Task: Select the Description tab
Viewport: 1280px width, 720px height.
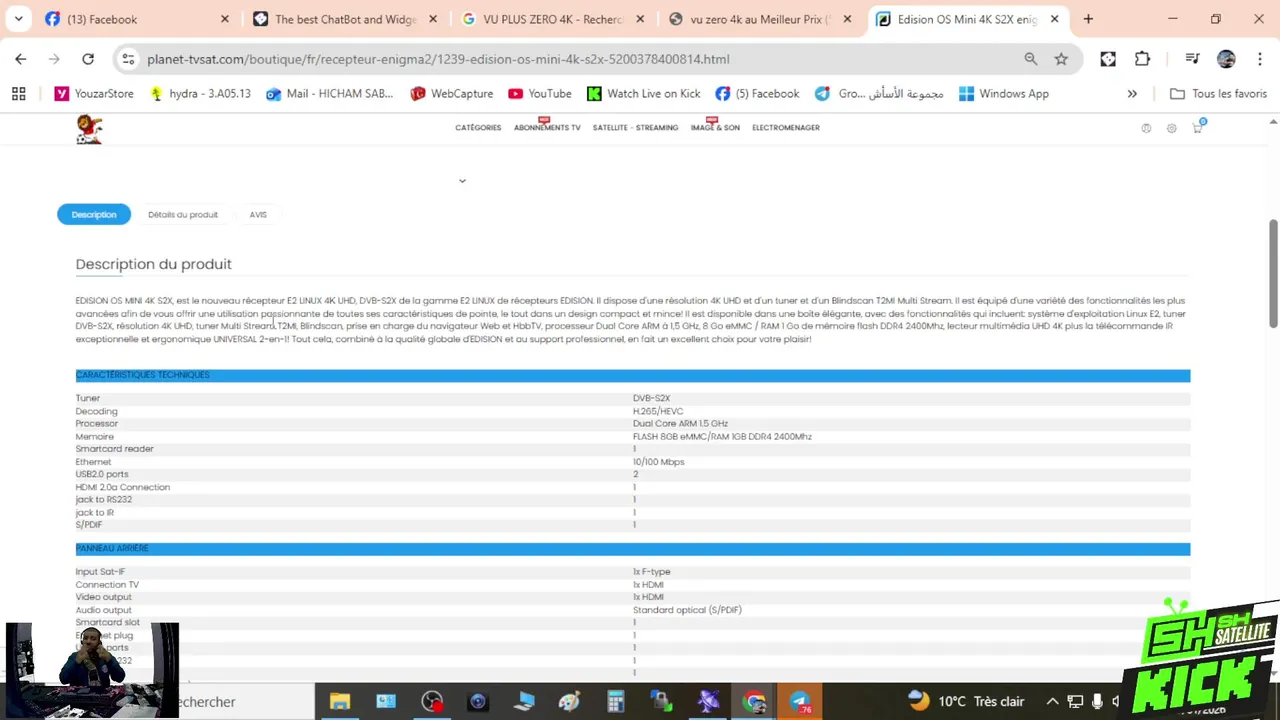Action: coord(94,214)
